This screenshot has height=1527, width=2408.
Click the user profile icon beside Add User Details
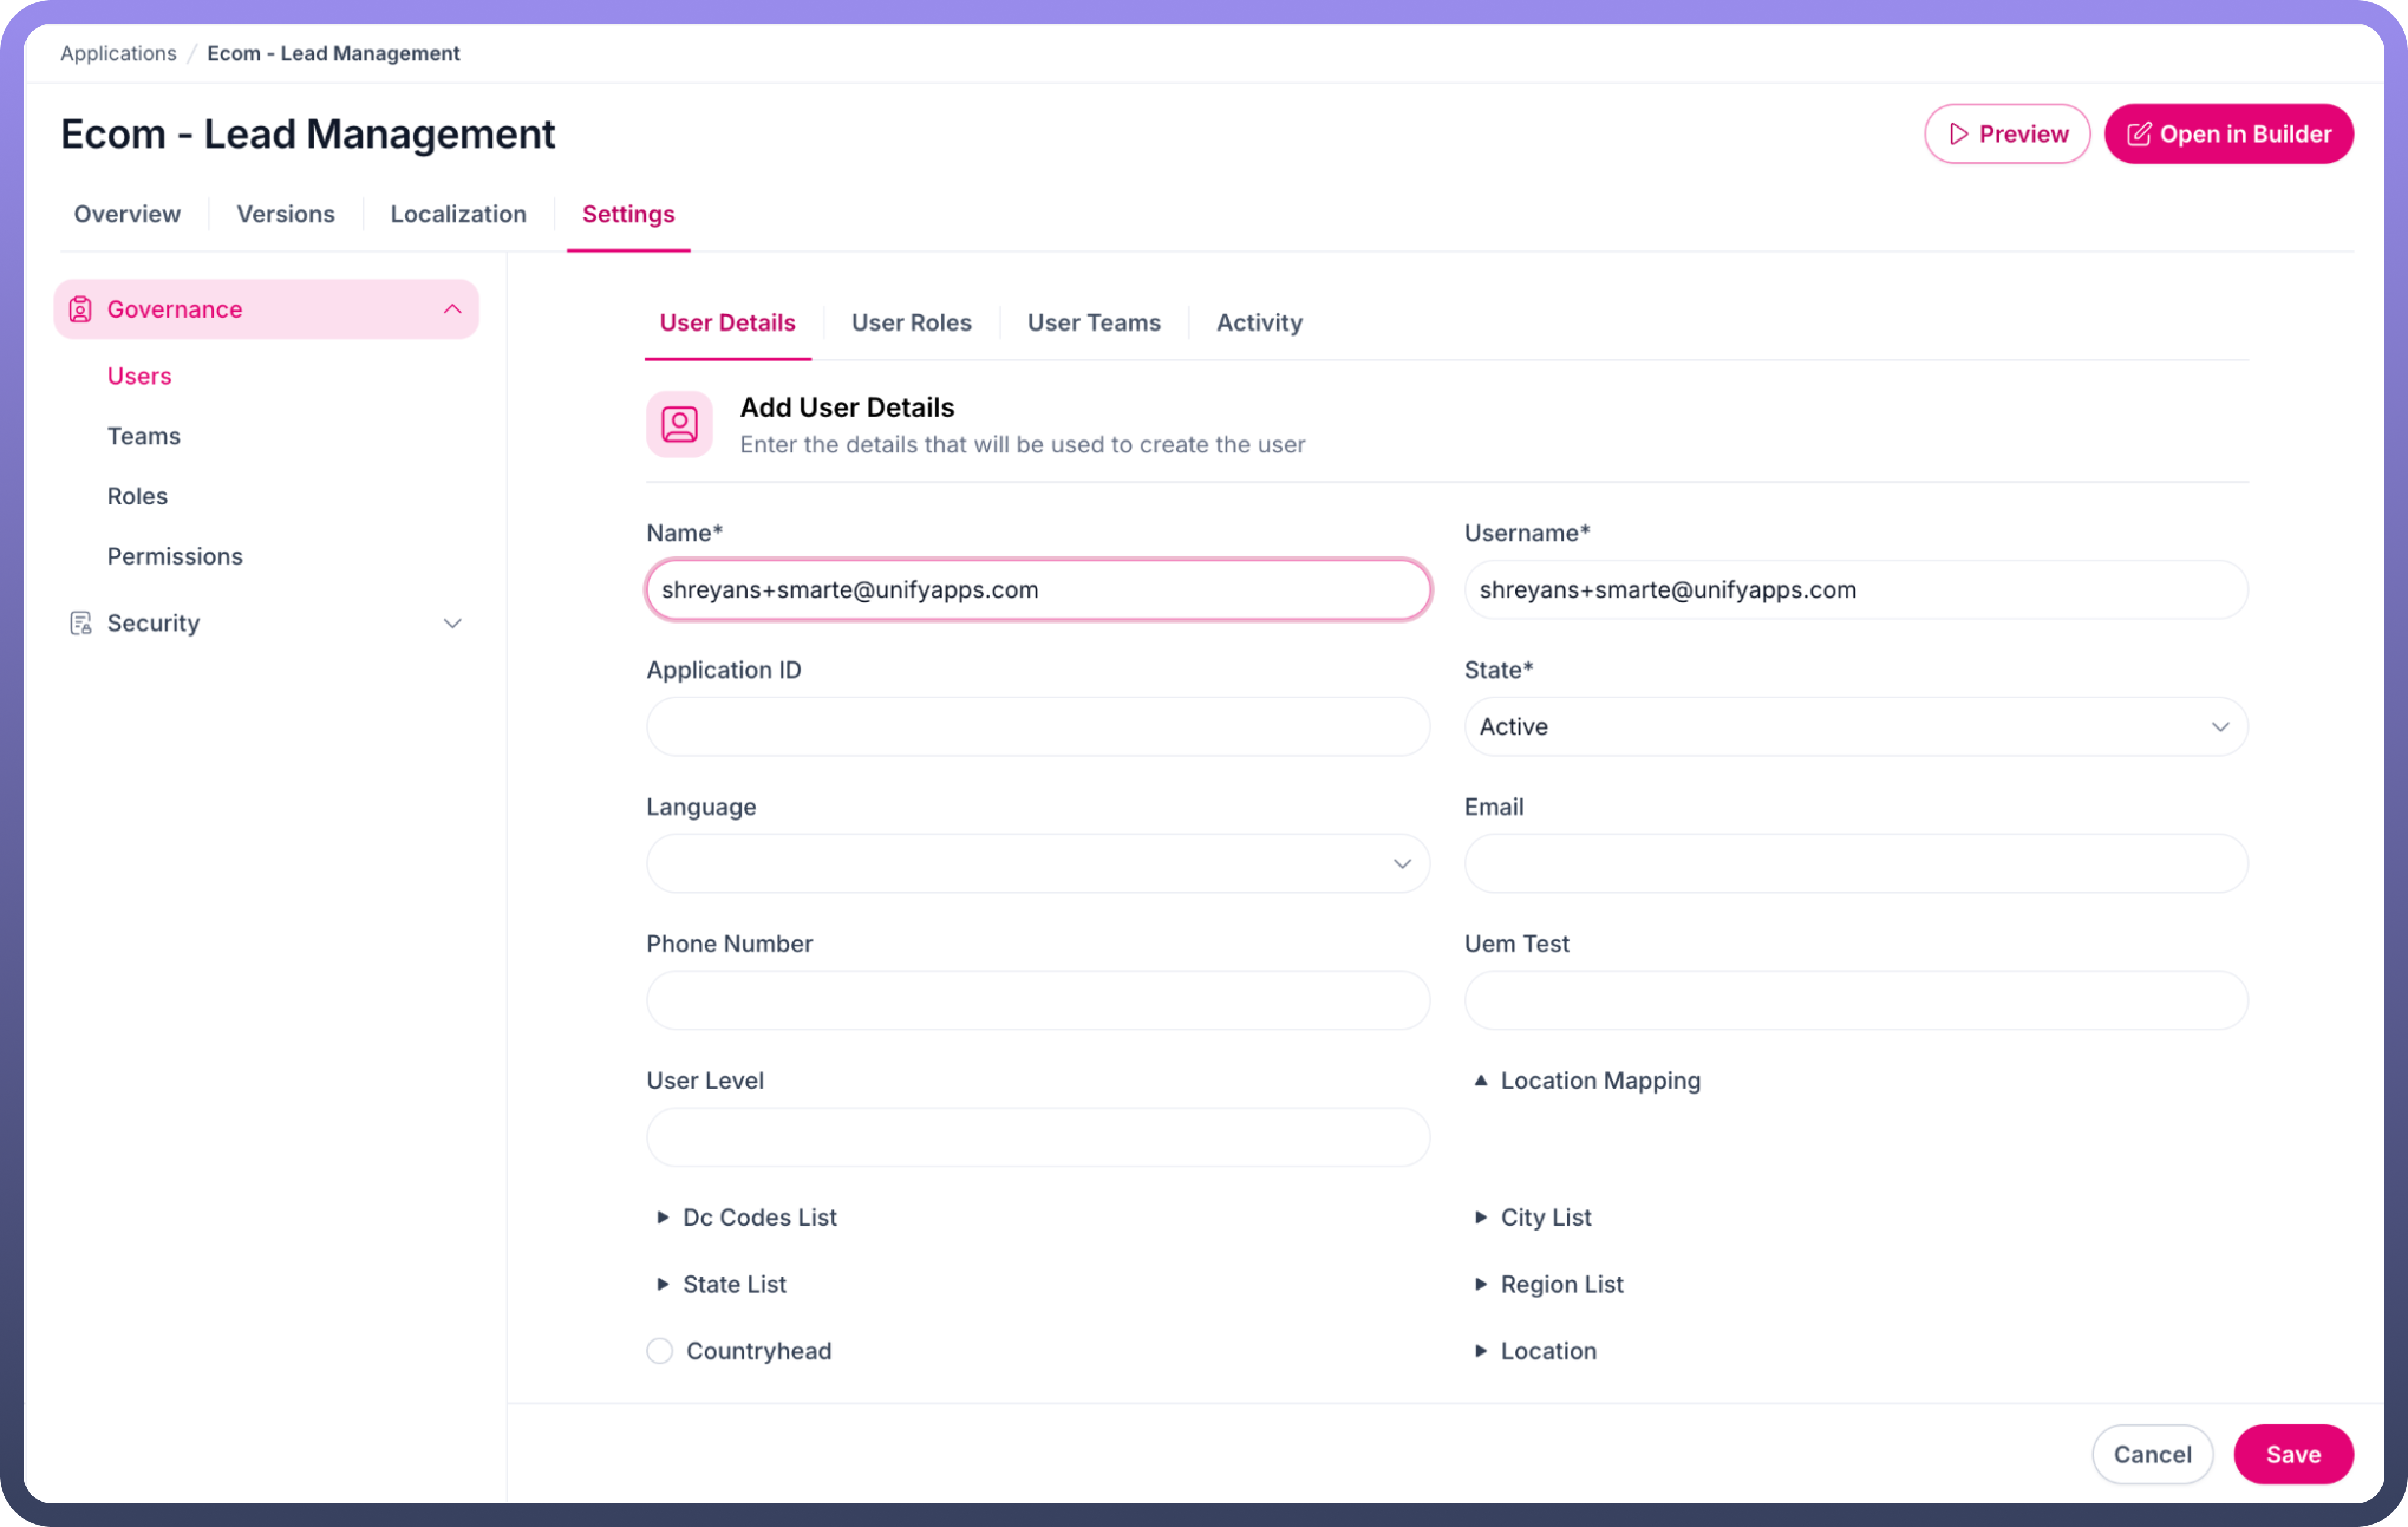679,424
